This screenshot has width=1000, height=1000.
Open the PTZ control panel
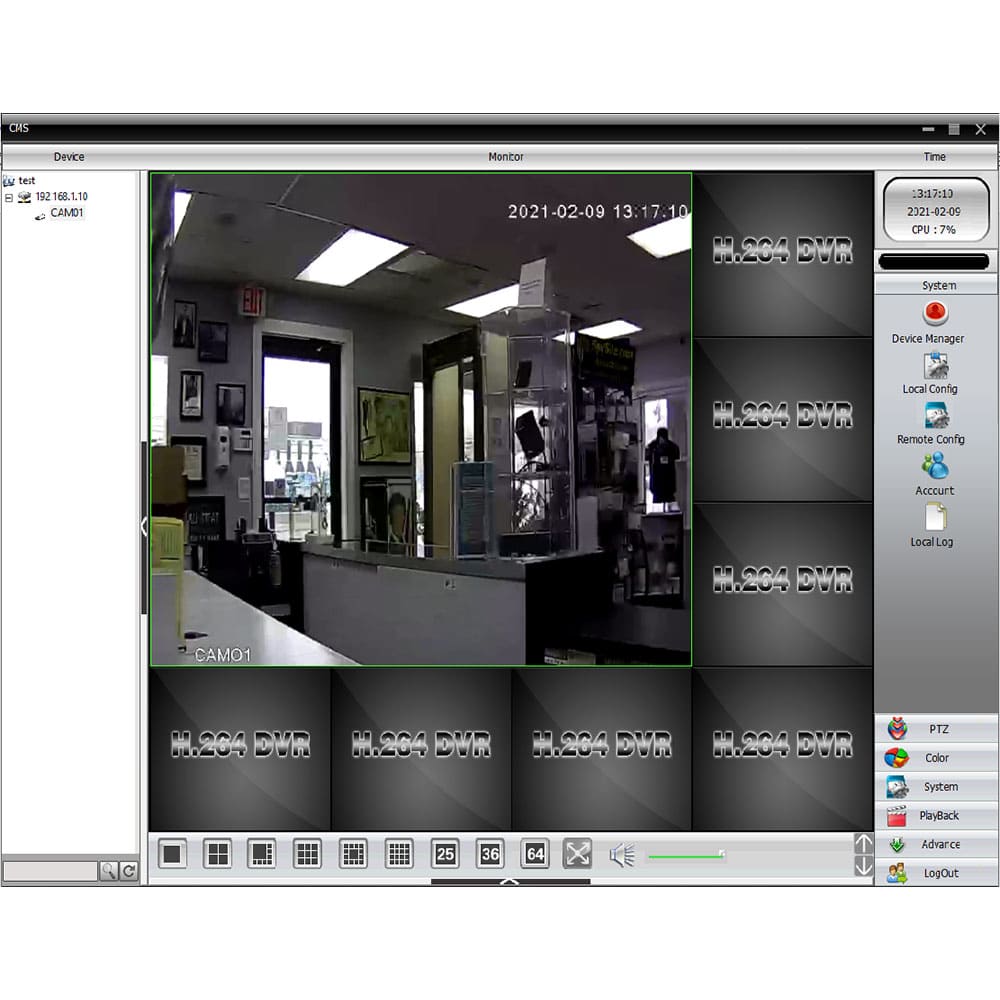(x=935, y=728)
